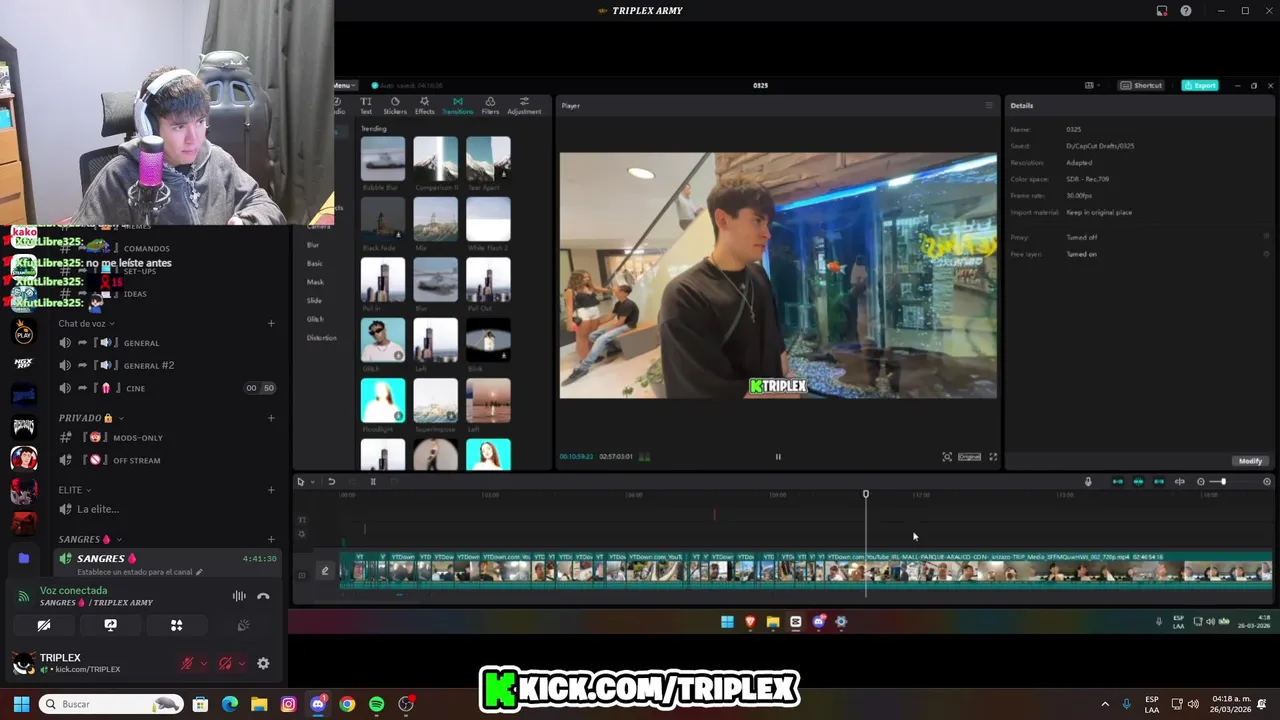Turn on camera in Discord voice panel

pyautogui.click(x=44, y=625)
